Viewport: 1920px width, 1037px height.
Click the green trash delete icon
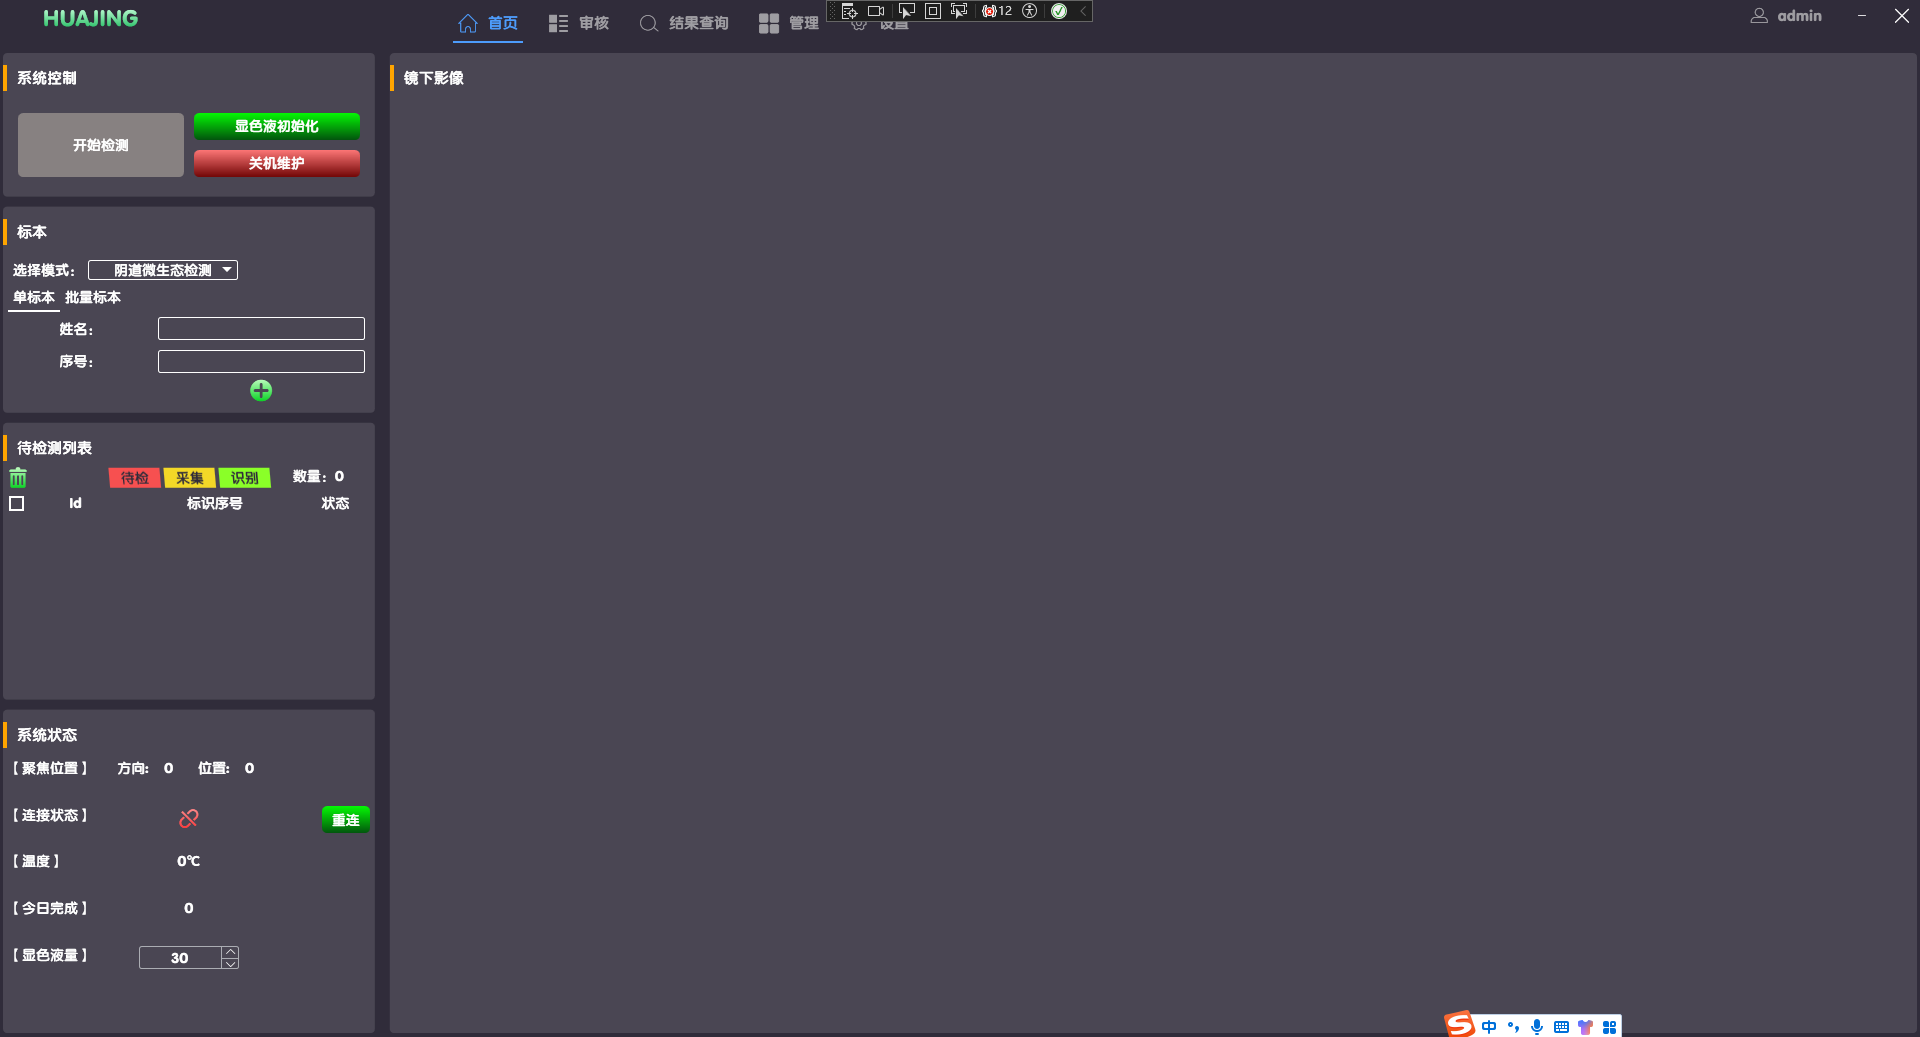[x=18, y=478]
